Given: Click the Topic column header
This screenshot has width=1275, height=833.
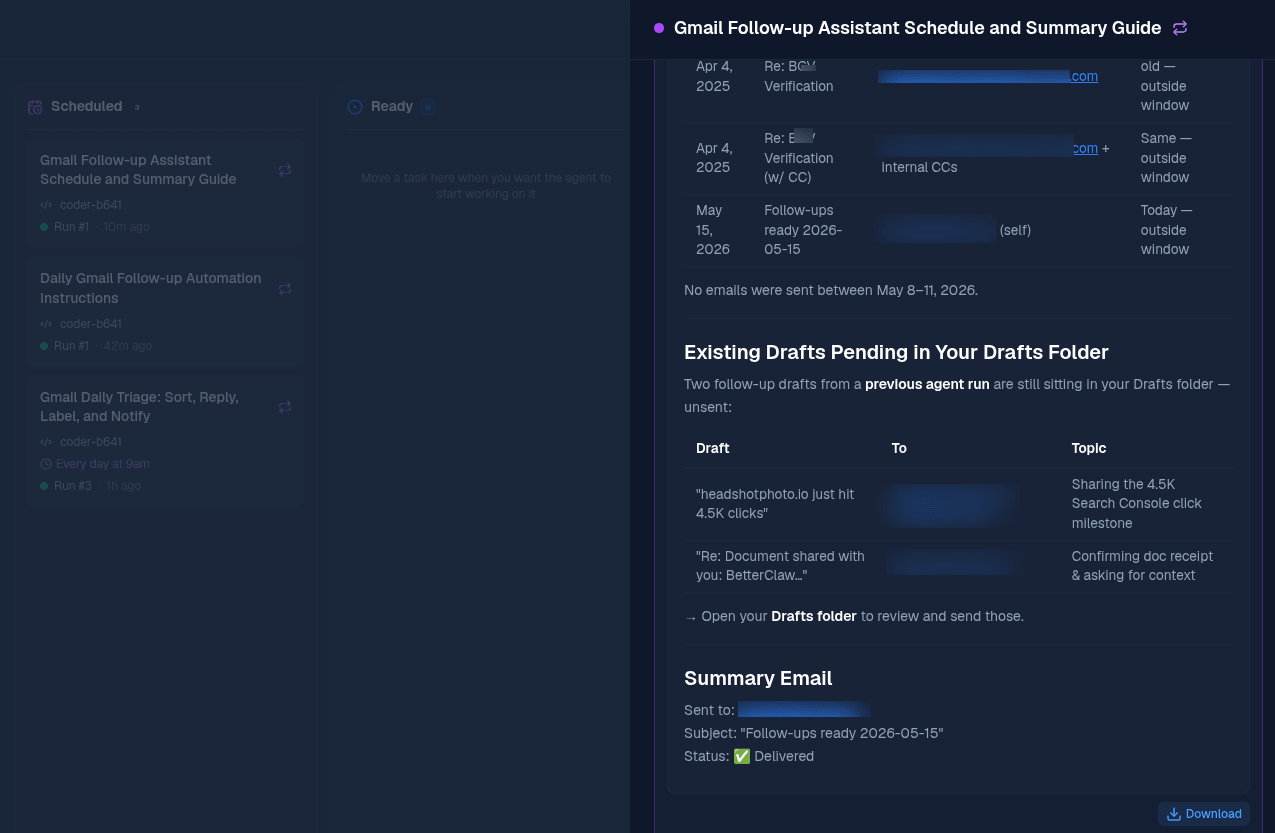Looking at the screenshot, I should (1089, 448).
